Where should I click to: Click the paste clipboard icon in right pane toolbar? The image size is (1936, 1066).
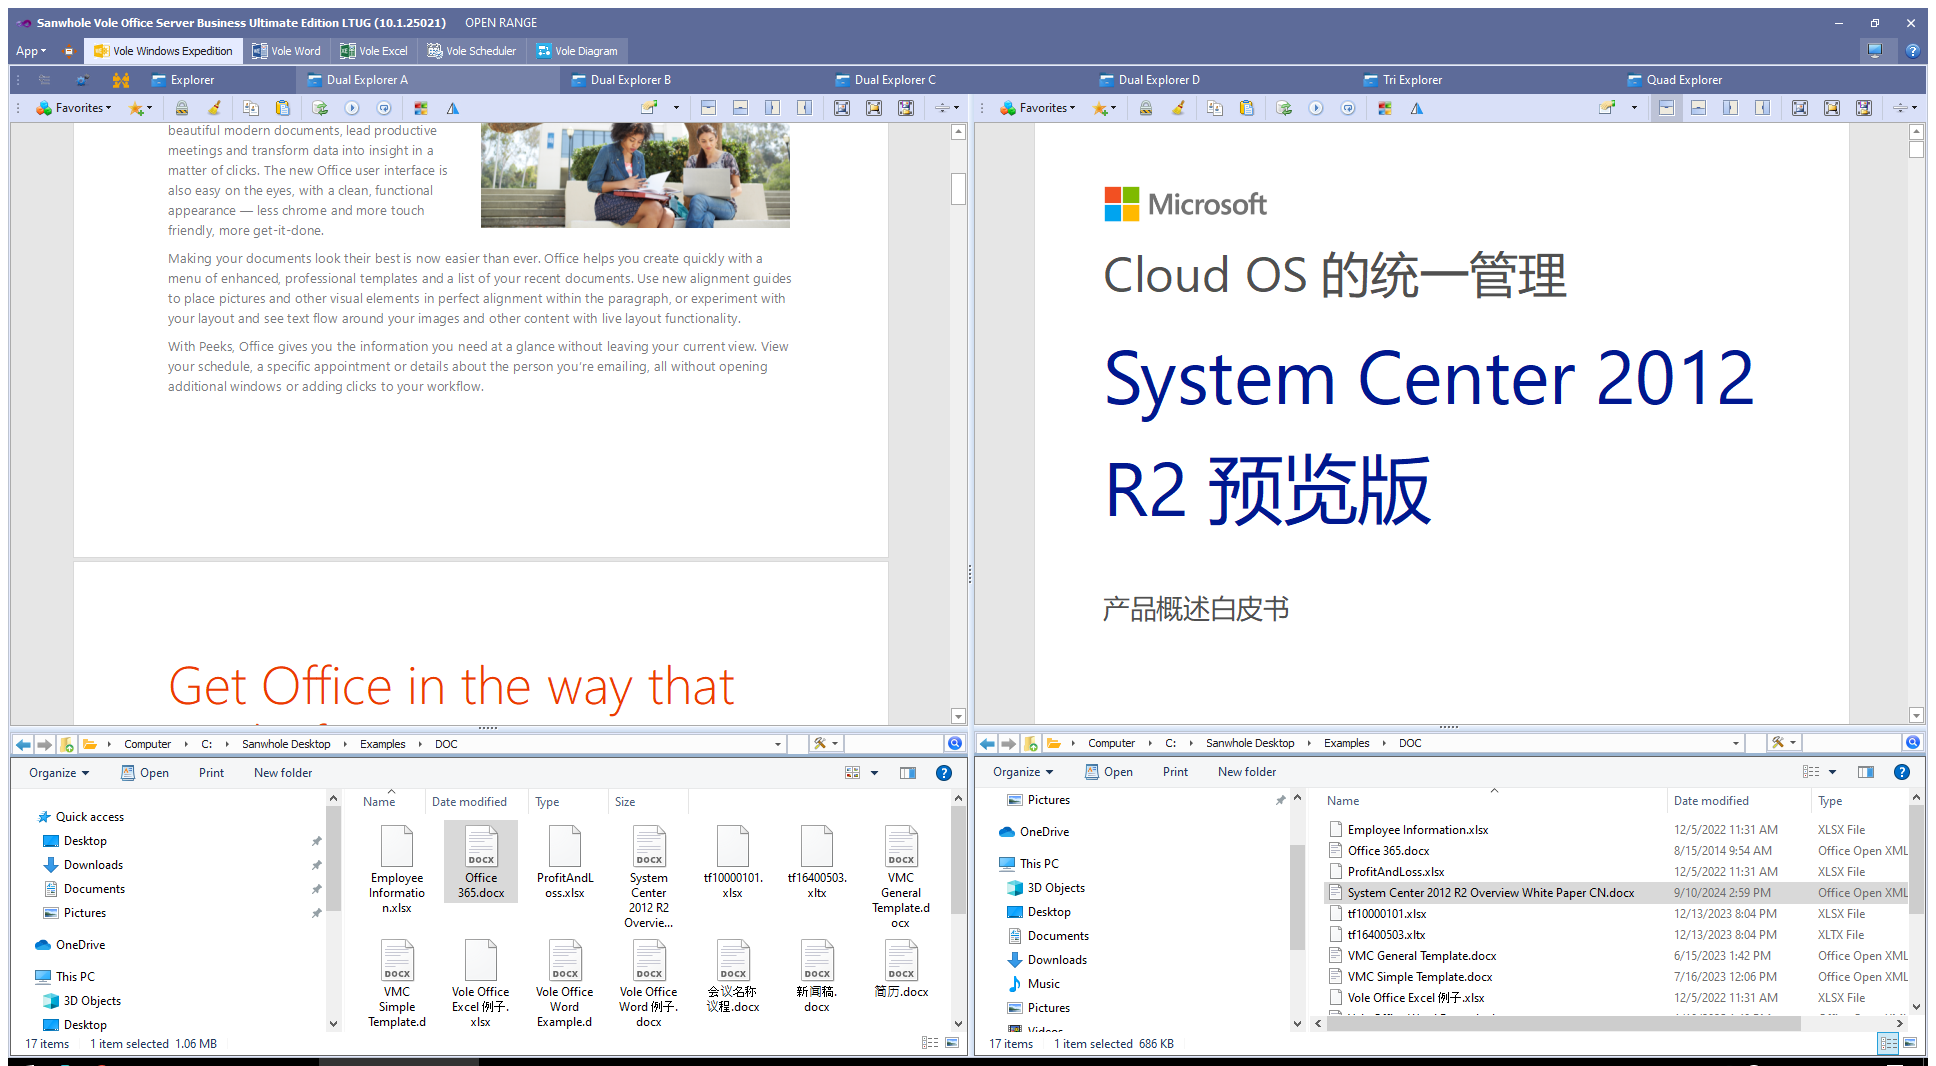pos(1247,108)
